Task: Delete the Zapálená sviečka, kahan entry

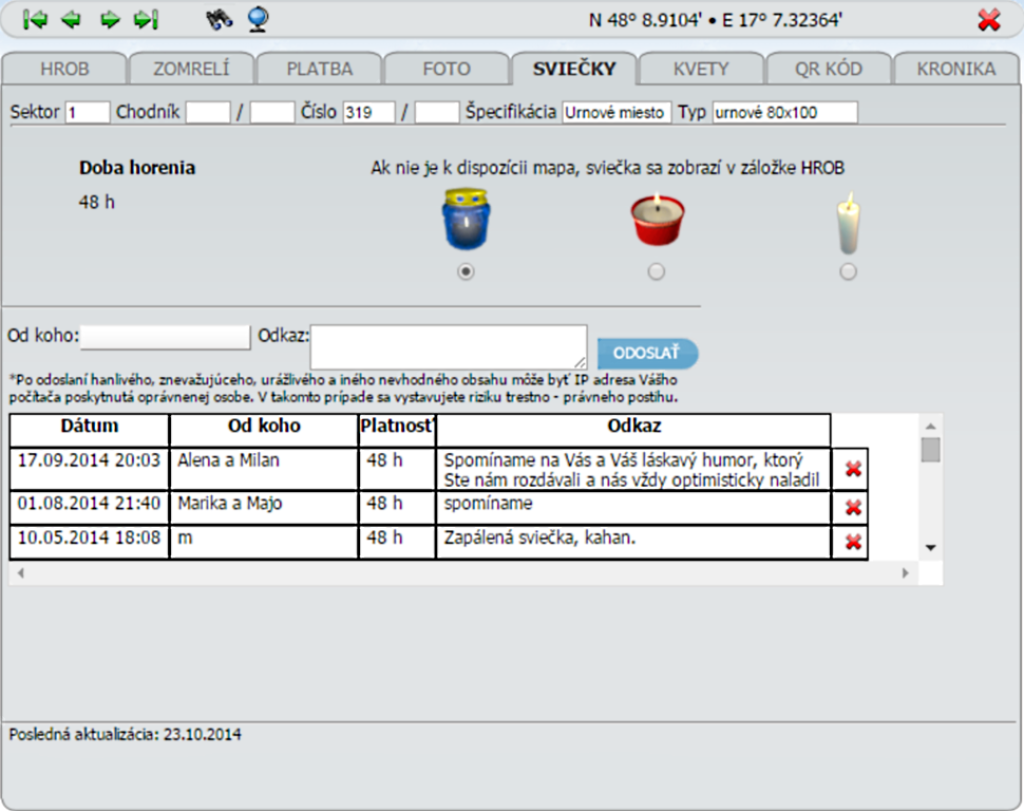Action: pyautogui.click(x=853, y=541)
